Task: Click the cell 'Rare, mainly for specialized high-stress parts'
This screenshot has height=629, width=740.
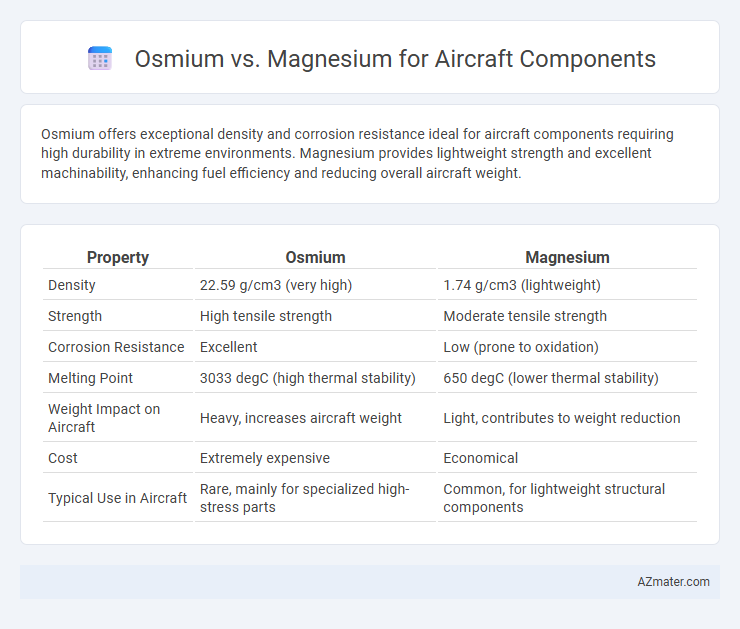Action: click(x=304, y=498)
